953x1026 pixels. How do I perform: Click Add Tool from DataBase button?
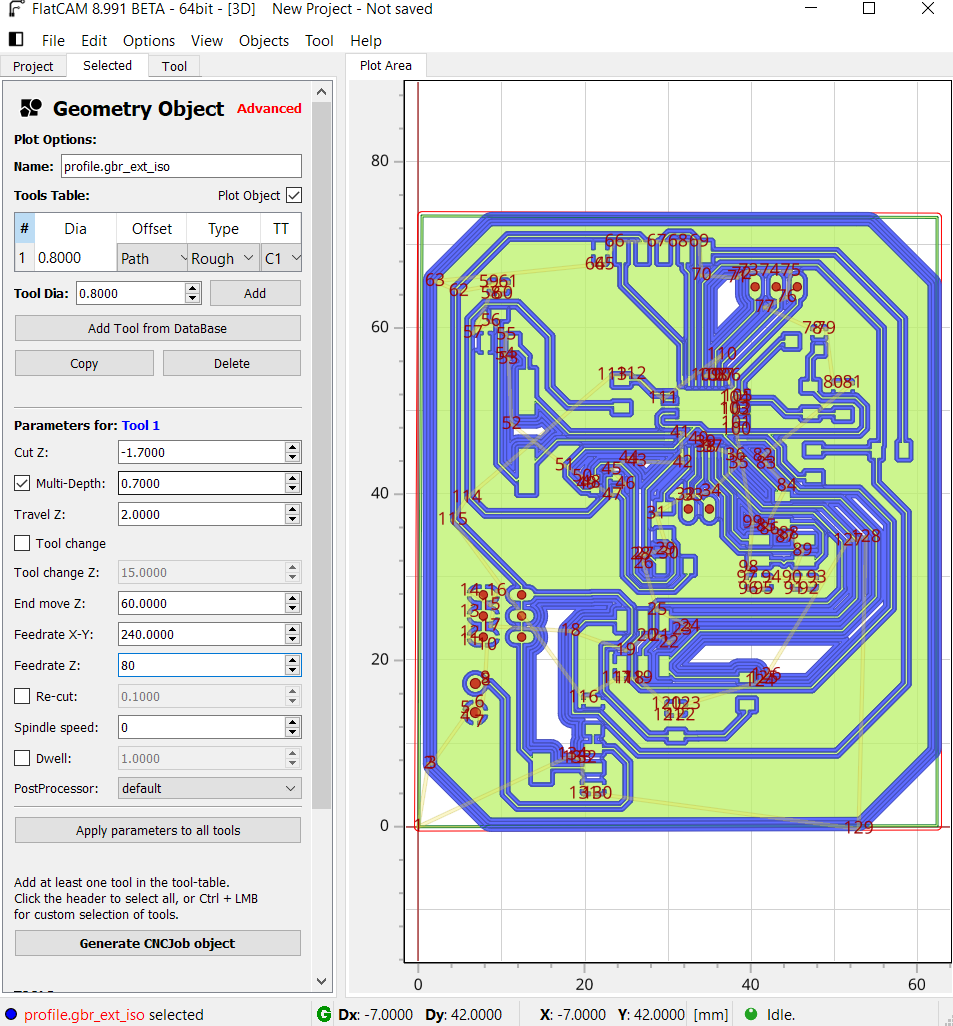coord(158,328)
